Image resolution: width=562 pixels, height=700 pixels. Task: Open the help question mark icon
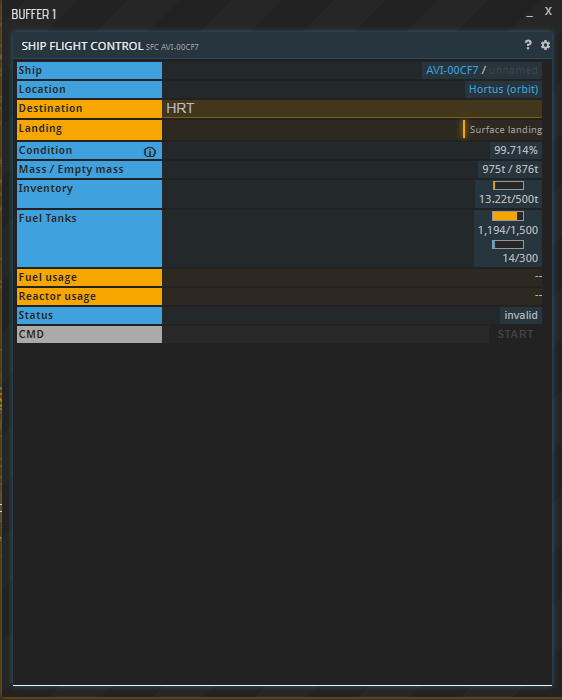[528, 45]
